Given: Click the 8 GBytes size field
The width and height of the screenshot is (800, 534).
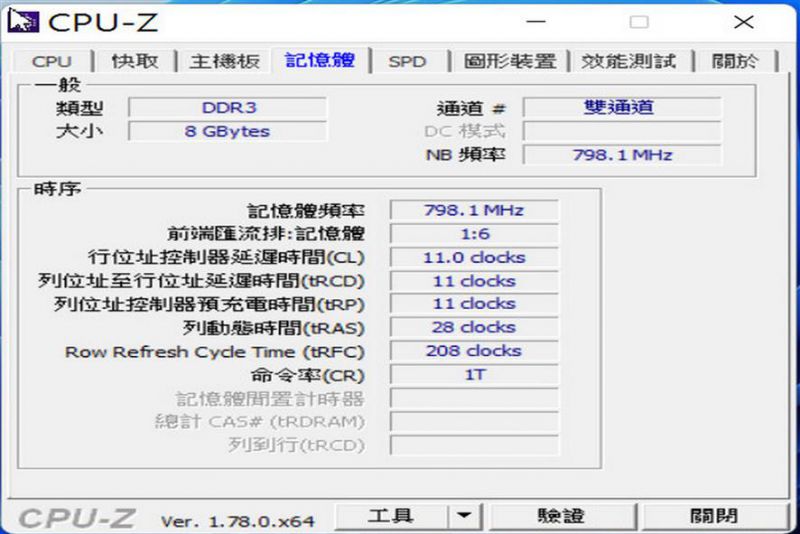Looking at the screenshot, I should [x=228, y=131].
